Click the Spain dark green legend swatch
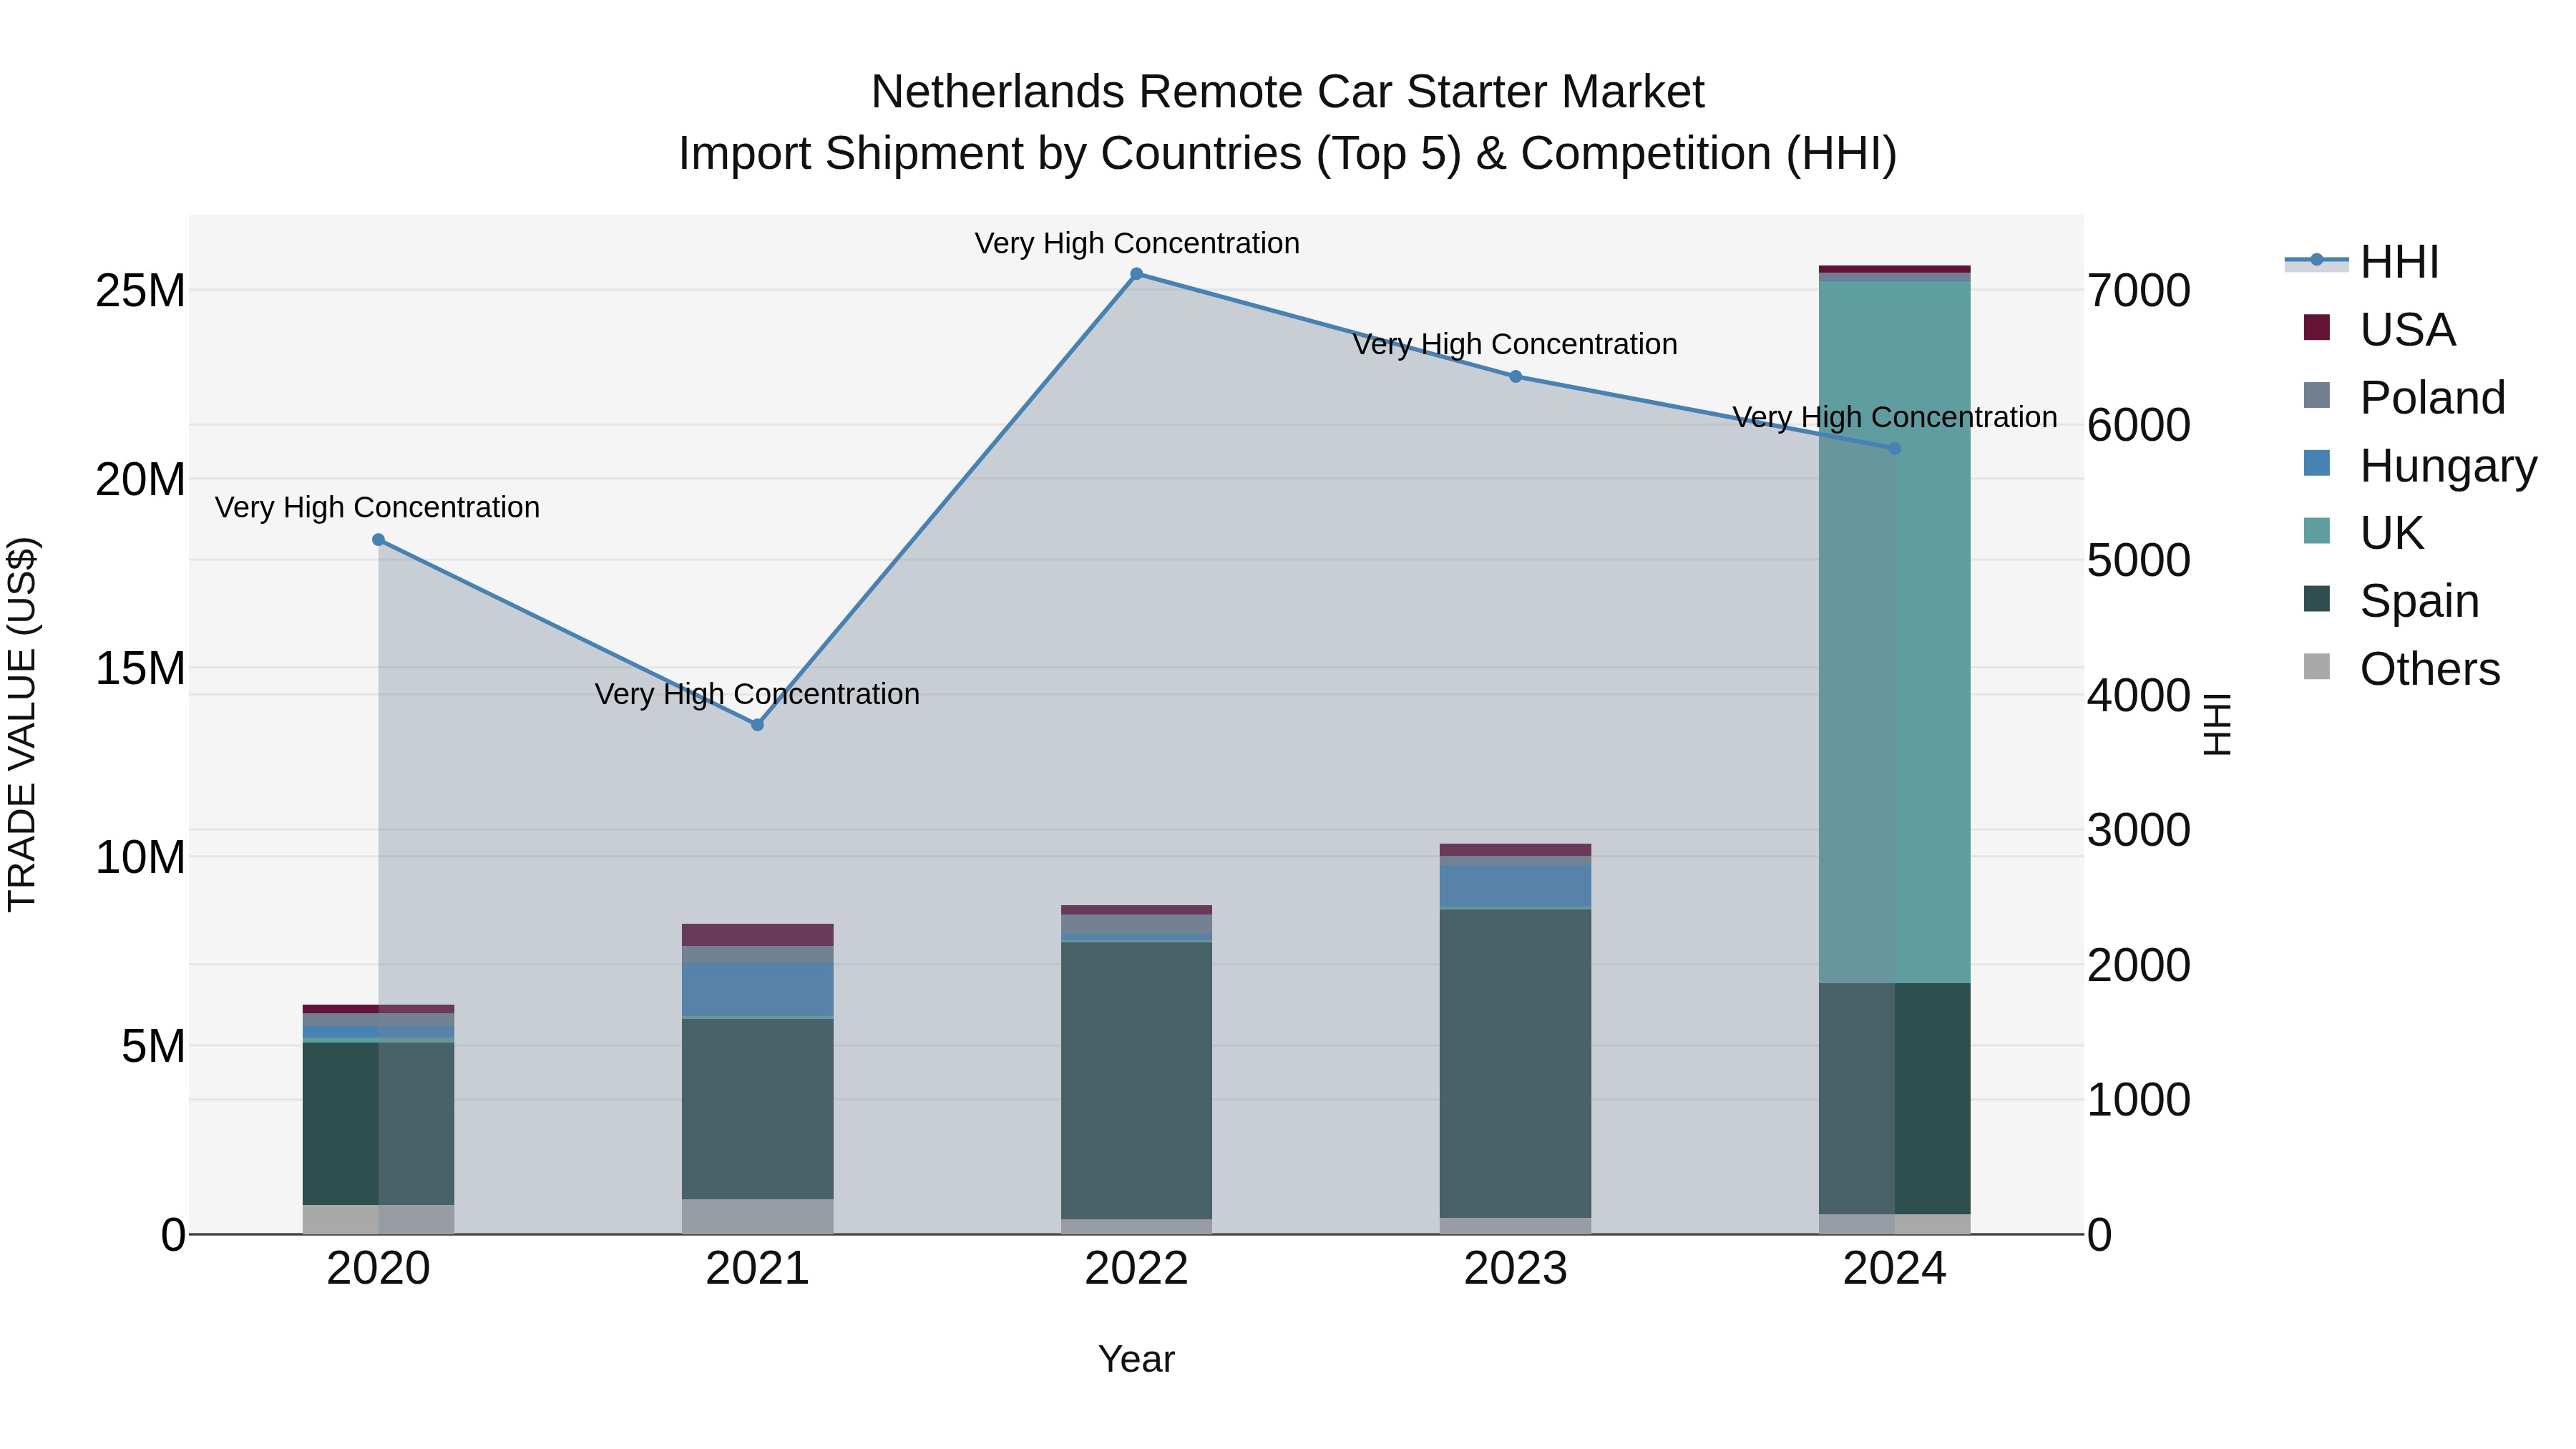 click(2316, 598)
